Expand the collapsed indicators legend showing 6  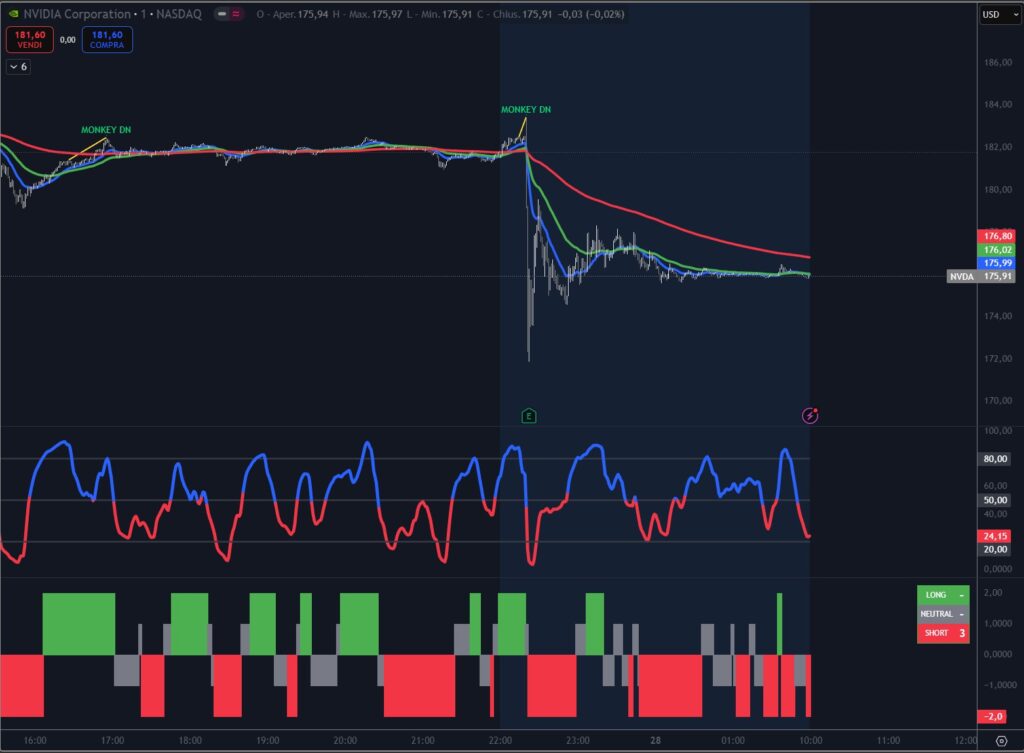(18, 66)
